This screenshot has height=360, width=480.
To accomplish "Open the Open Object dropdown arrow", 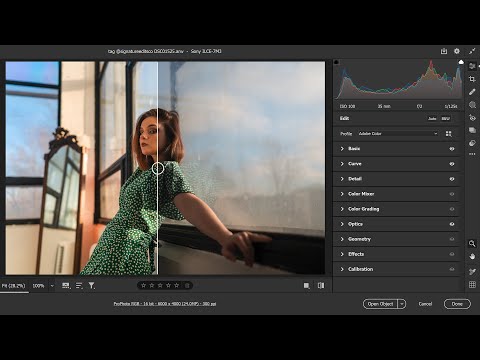I will pyautogui.click(x=402, y=304).
